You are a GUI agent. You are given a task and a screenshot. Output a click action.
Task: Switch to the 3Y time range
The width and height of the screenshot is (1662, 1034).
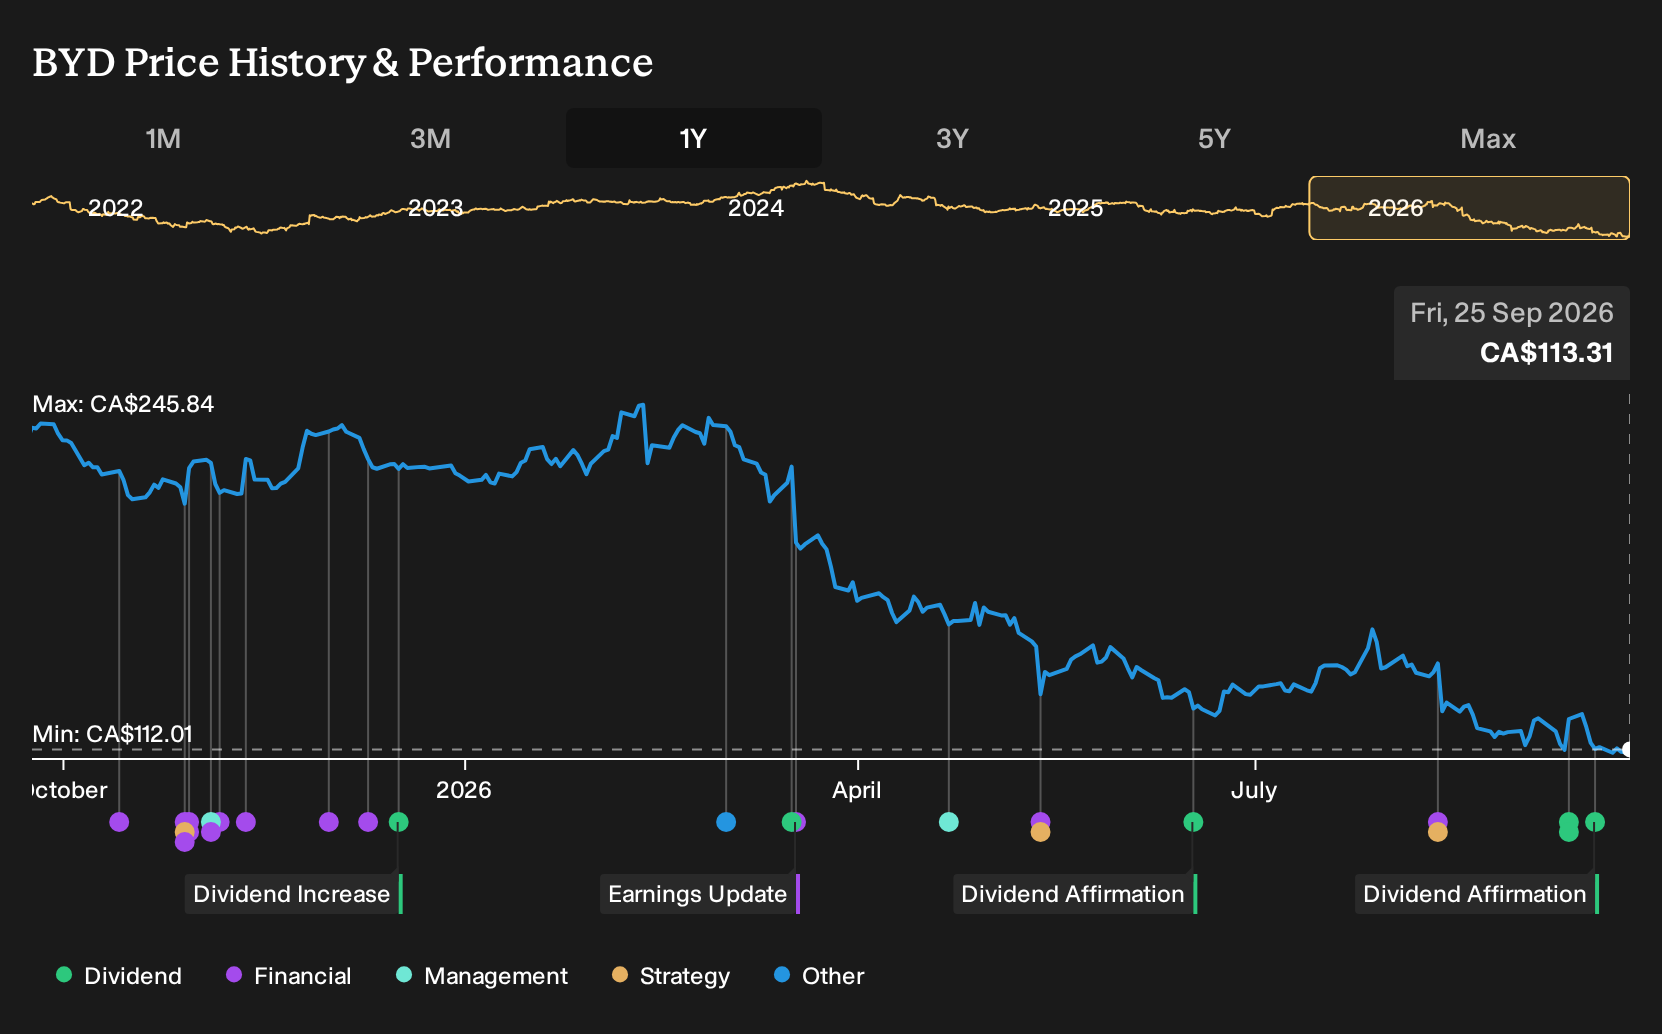click(x=952, y=138)
